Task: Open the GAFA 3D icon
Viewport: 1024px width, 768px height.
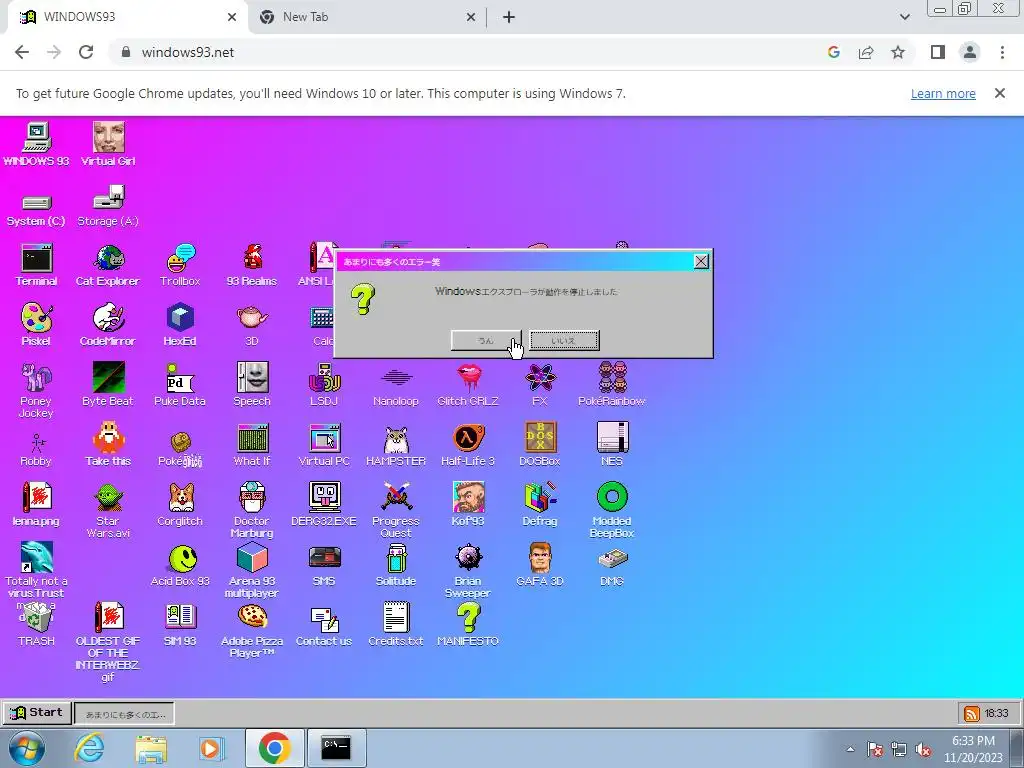Action: click(x=540, y=565)
